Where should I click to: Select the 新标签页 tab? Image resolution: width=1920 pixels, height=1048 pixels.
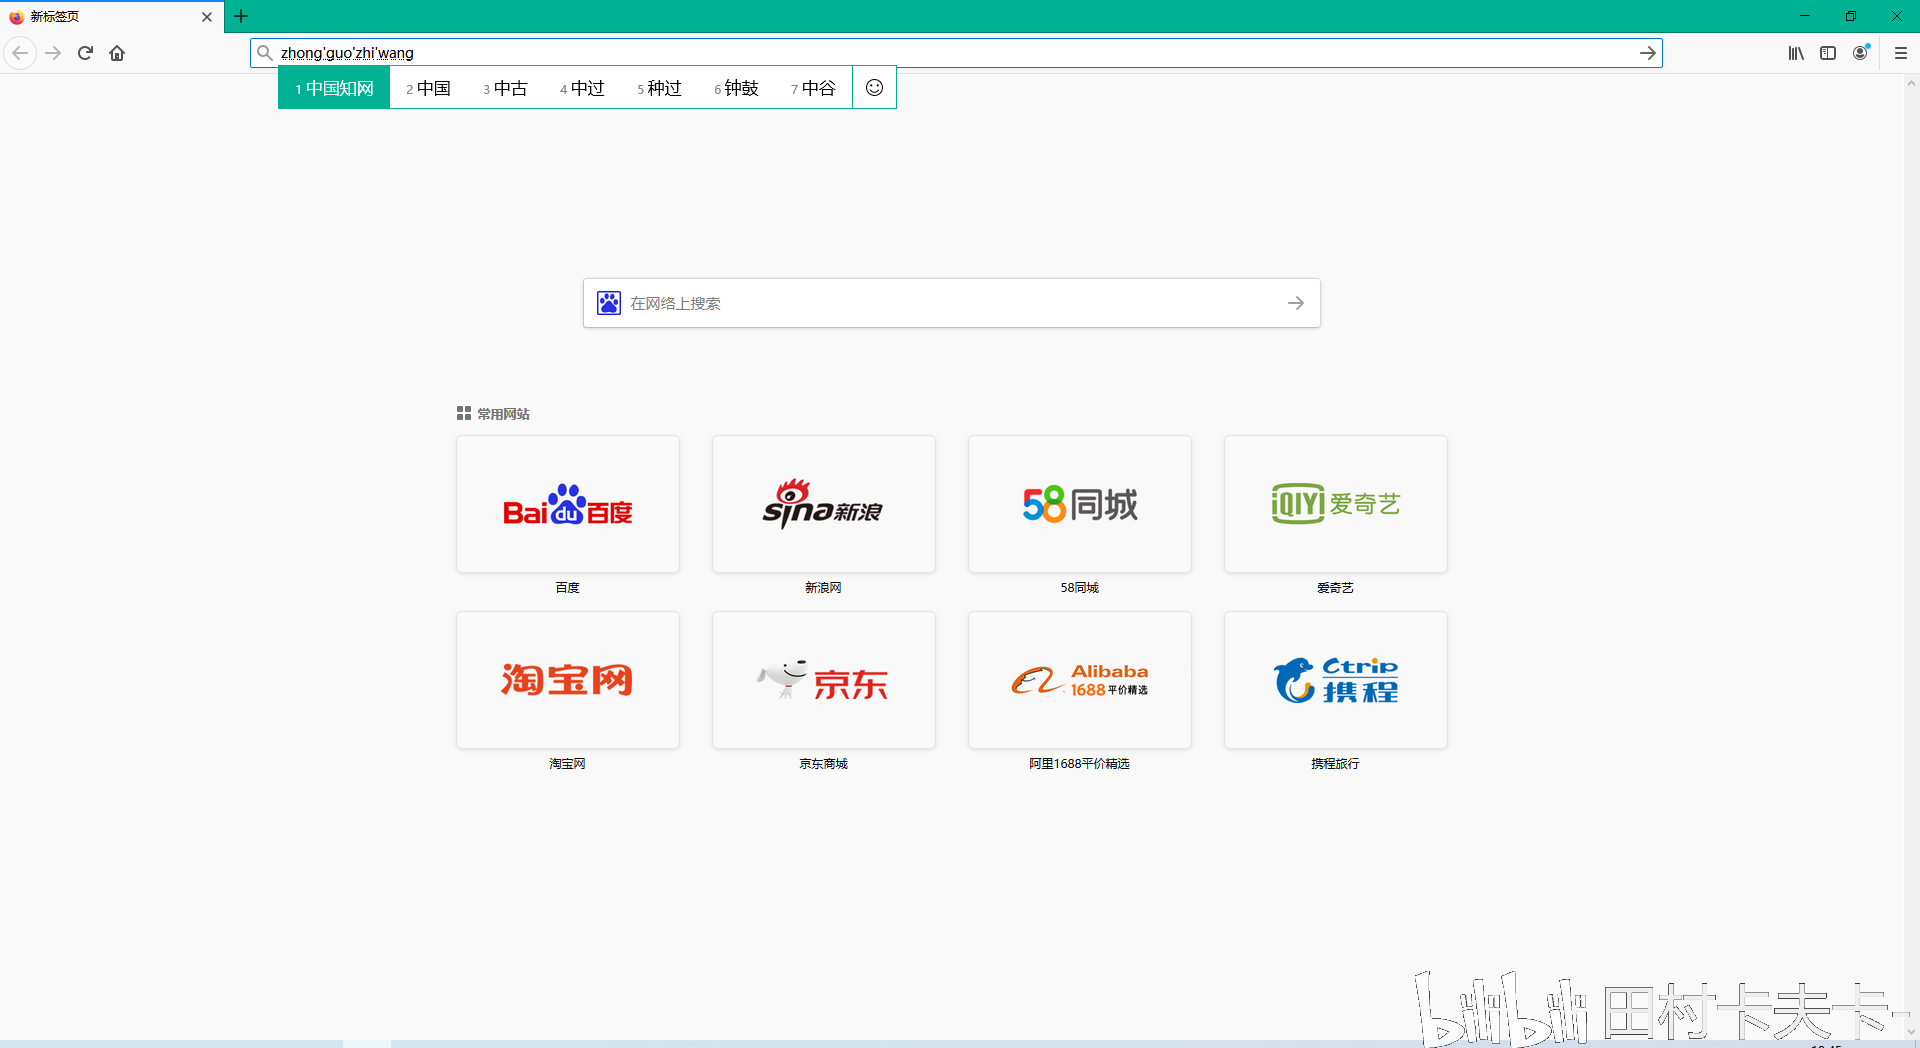[x=112, y=17]
